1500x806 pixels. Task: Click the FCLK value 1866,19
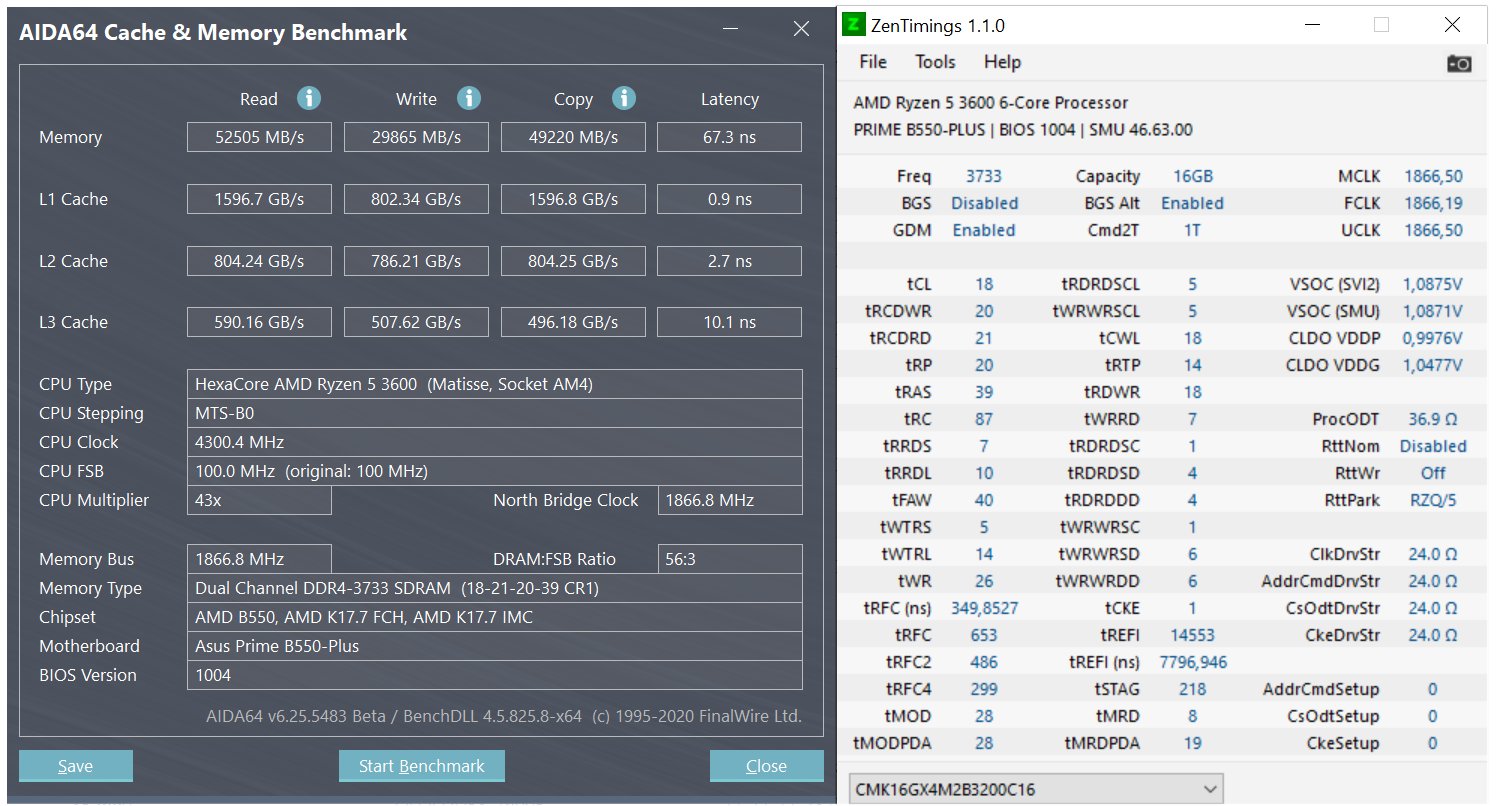coord(1432,203)
